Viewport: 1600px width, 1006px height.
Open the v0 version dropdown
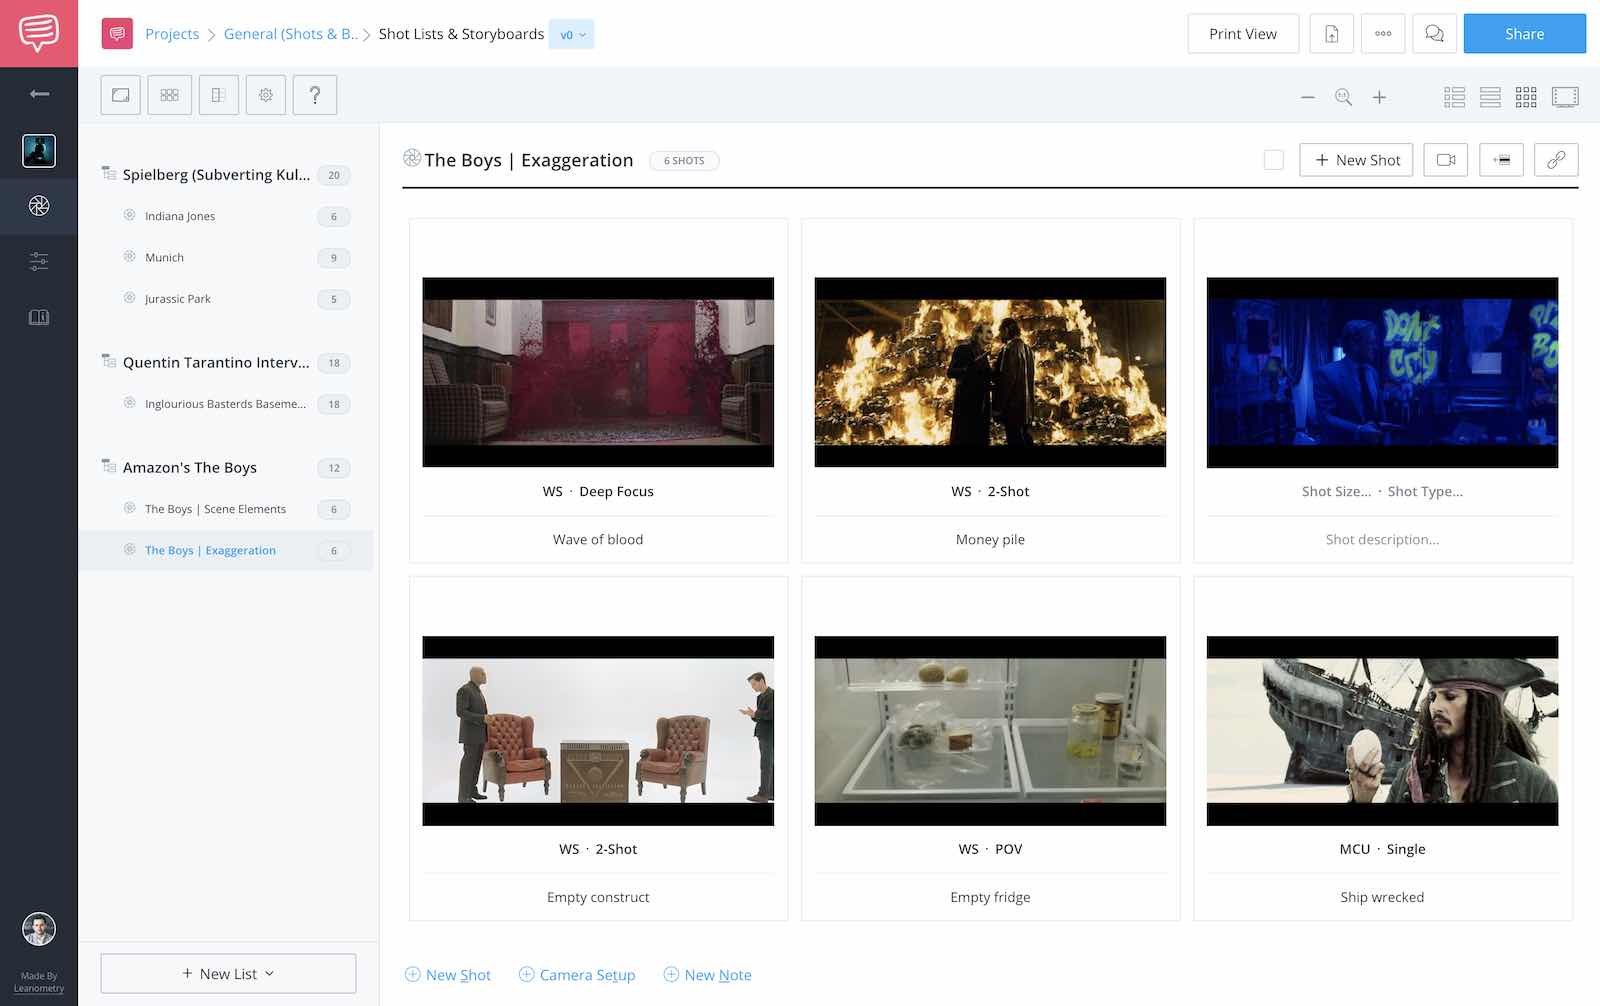pyautogui.click(x=572, y=34)
